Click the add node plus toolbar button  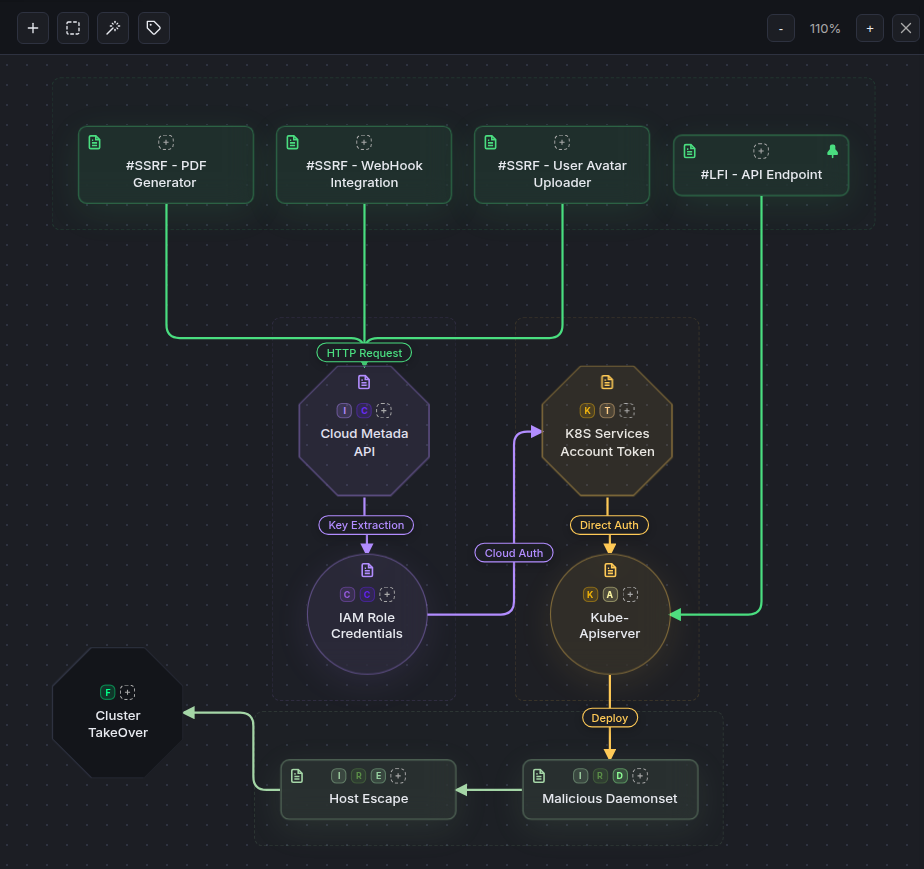[x=33, y=28]
